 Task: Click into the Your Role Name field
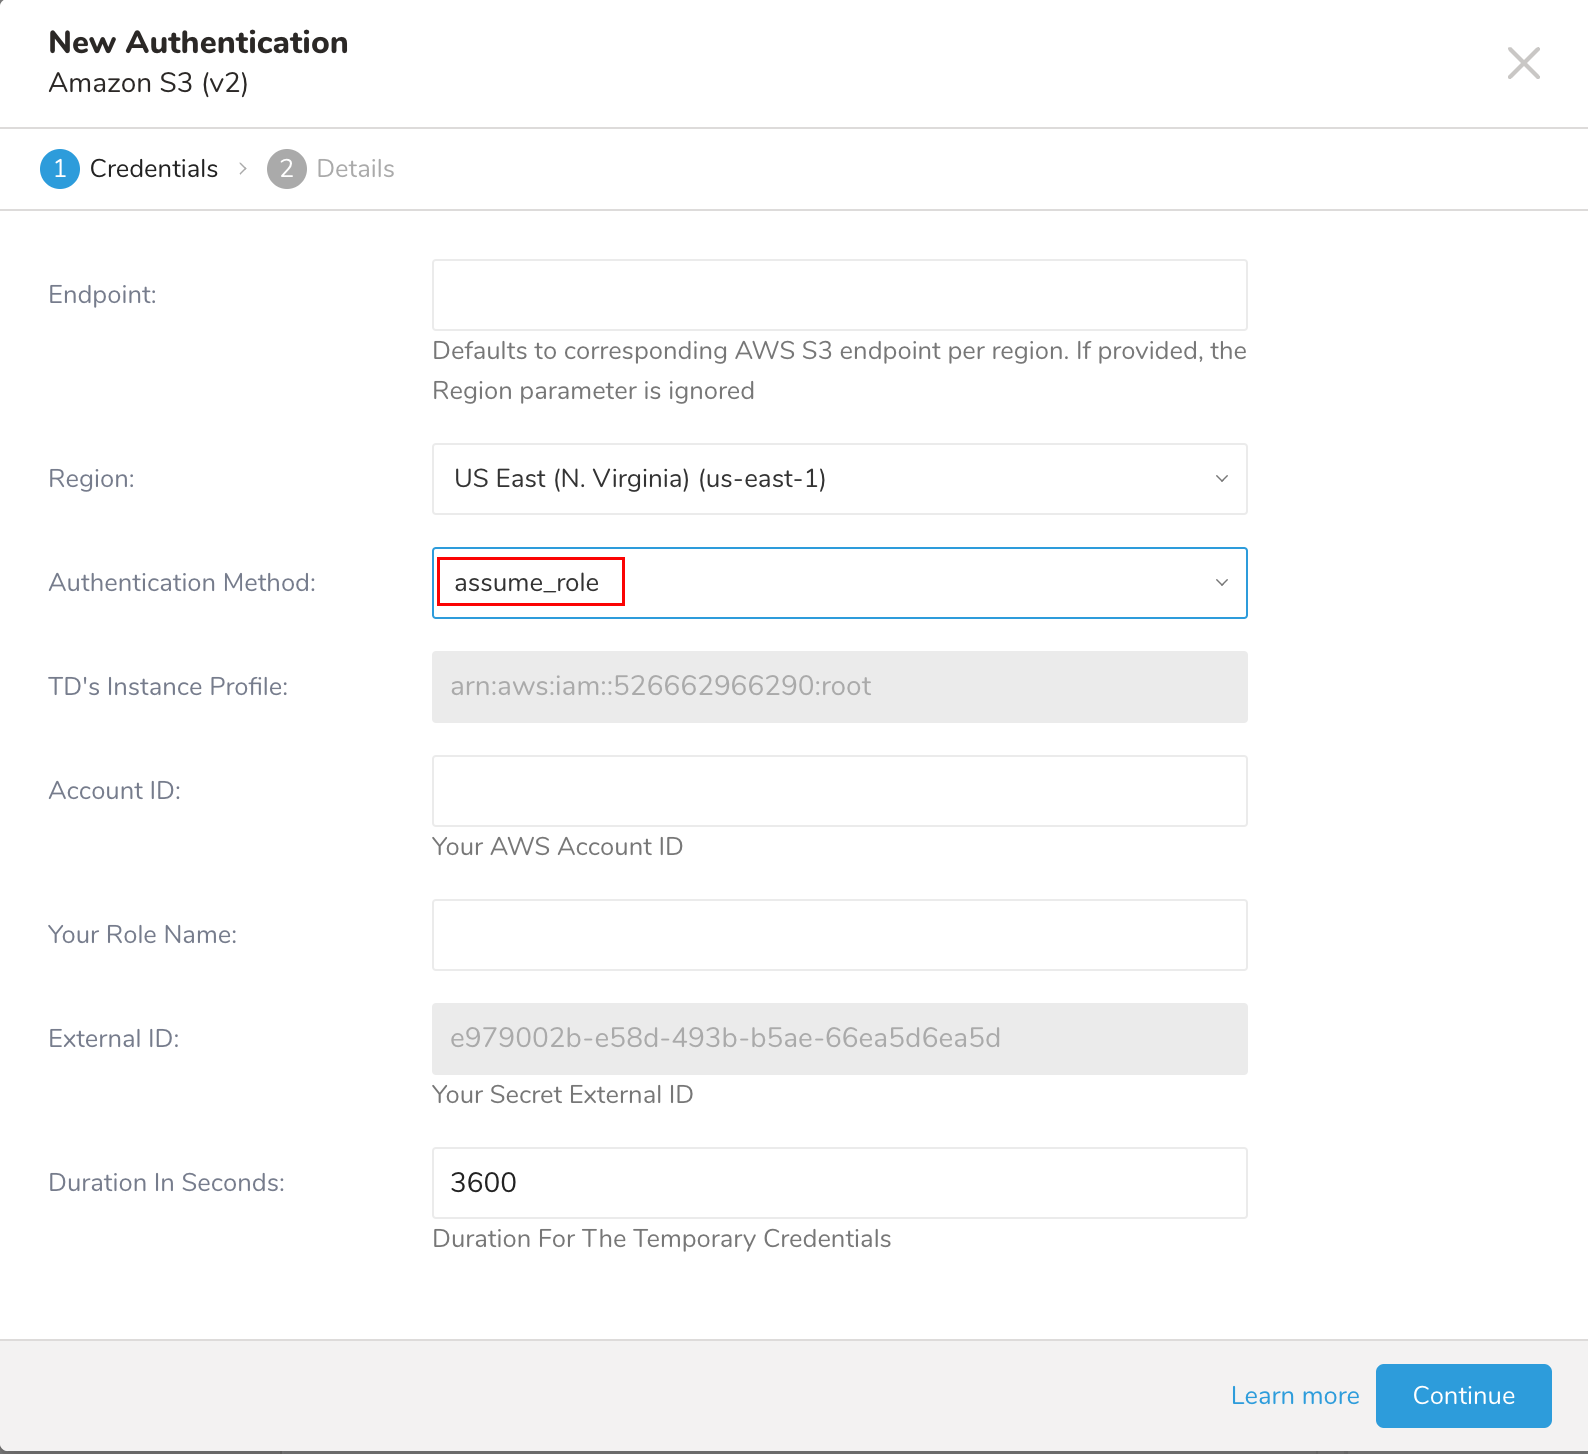[839, 935]
